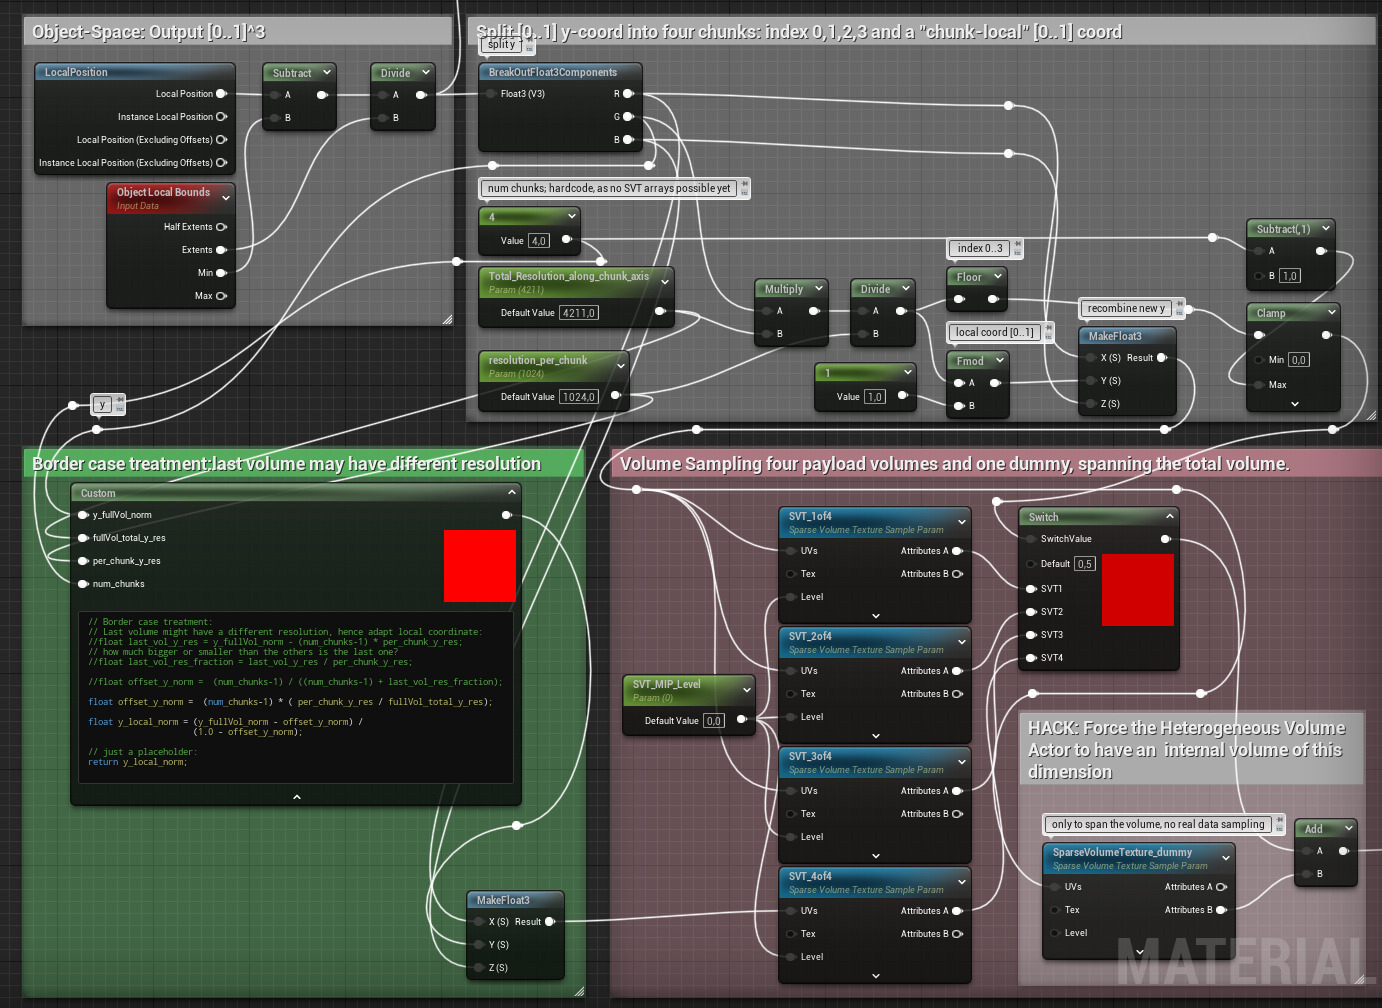Expand the Object Local Bounds node chevron

(x=225, y=198)
